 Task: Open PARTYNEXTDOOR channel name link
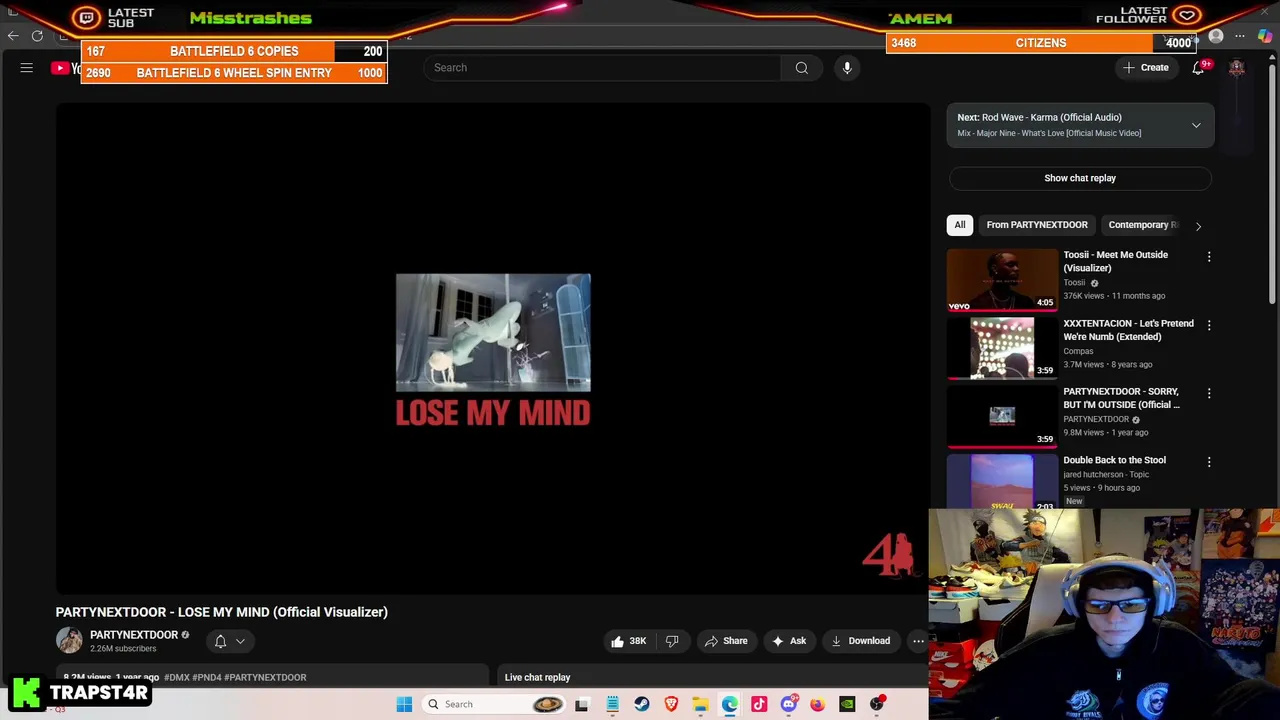pyautogui.click(x=134, y=635)
